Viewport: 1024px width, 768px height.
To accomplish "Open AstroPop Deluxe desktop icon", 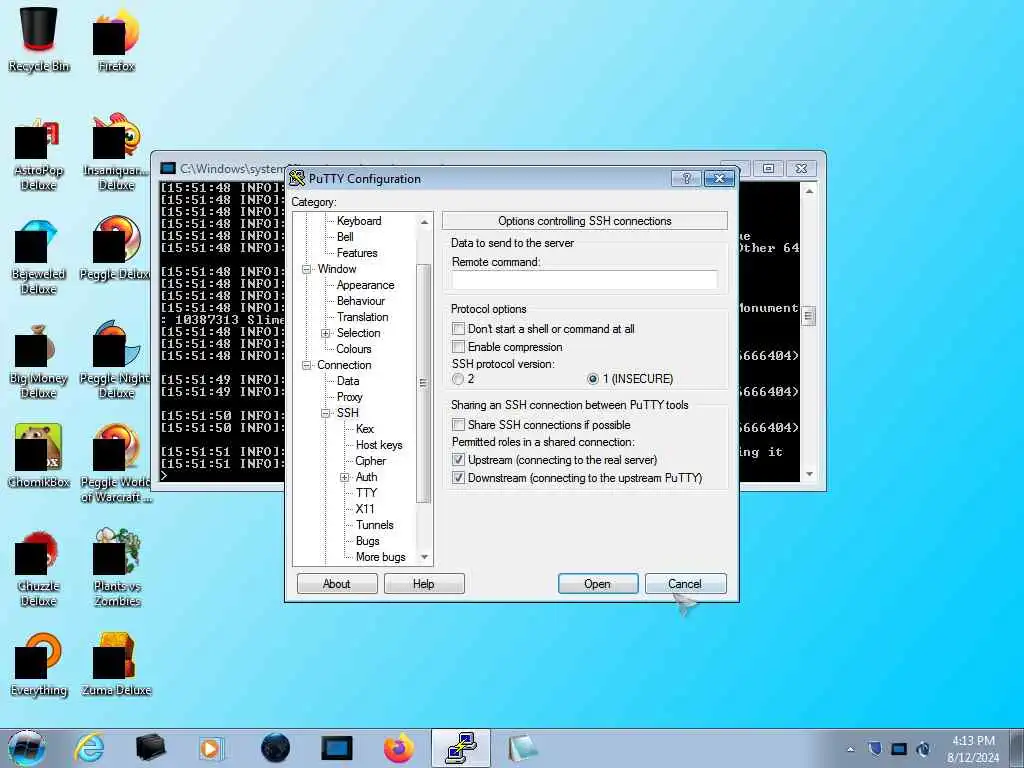I will [x=39, y=155].
